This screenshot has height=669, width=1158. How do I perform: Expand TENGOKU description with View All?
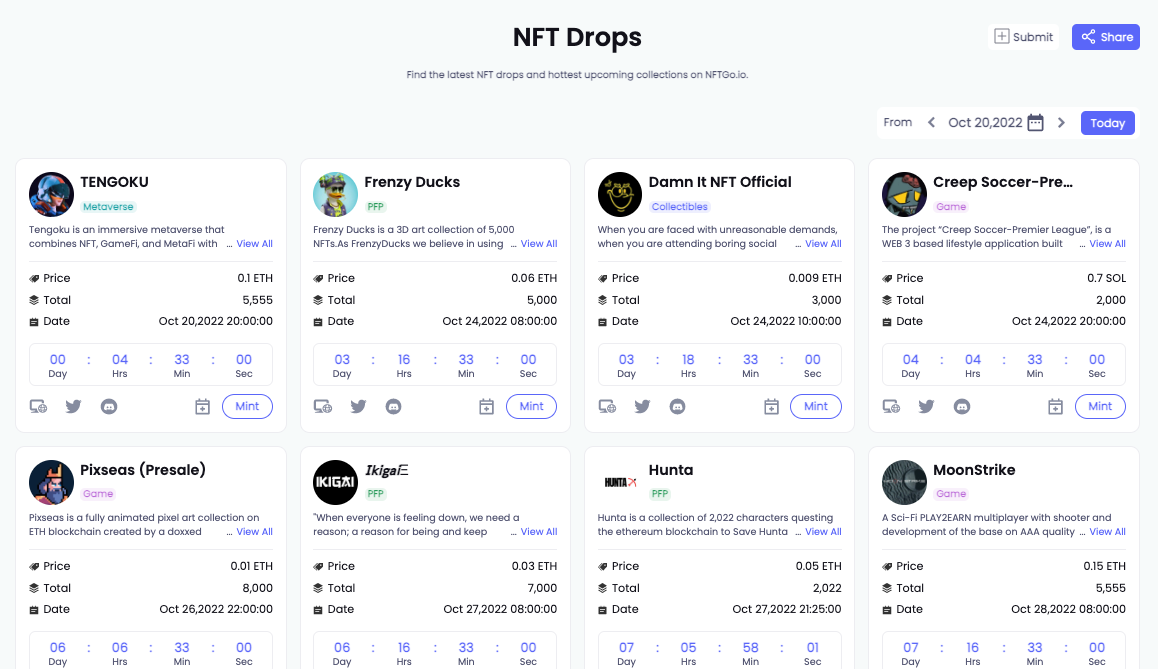click(x=254, y=244)
